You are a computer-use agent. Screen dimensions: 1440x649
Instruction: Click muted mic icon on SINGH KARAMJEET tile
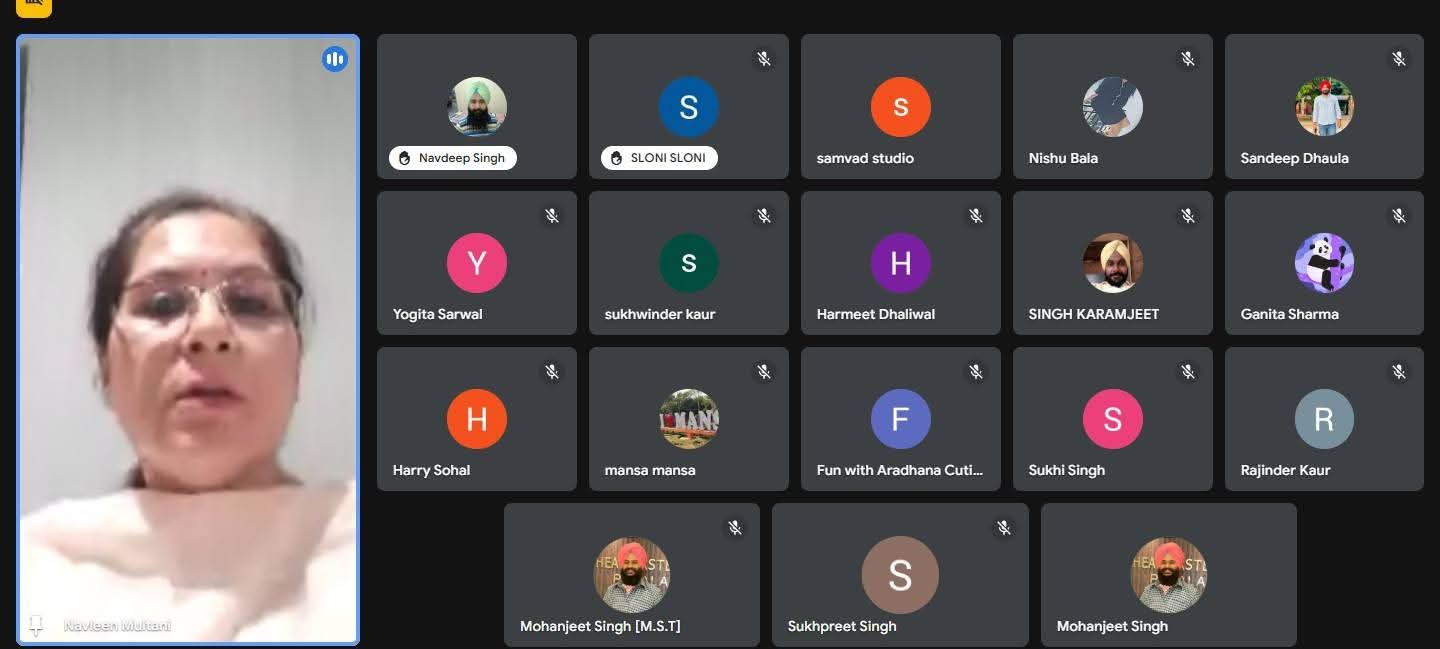pyautogui.click(x=1188, y=215)
